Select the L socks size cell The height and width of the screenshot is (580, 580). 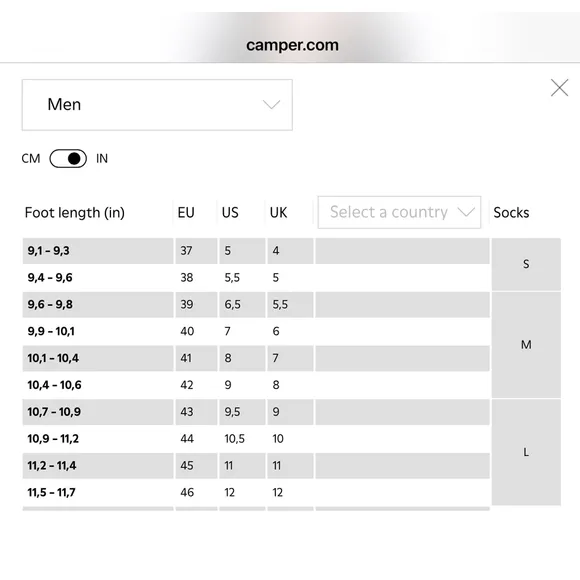click(526, 452)
